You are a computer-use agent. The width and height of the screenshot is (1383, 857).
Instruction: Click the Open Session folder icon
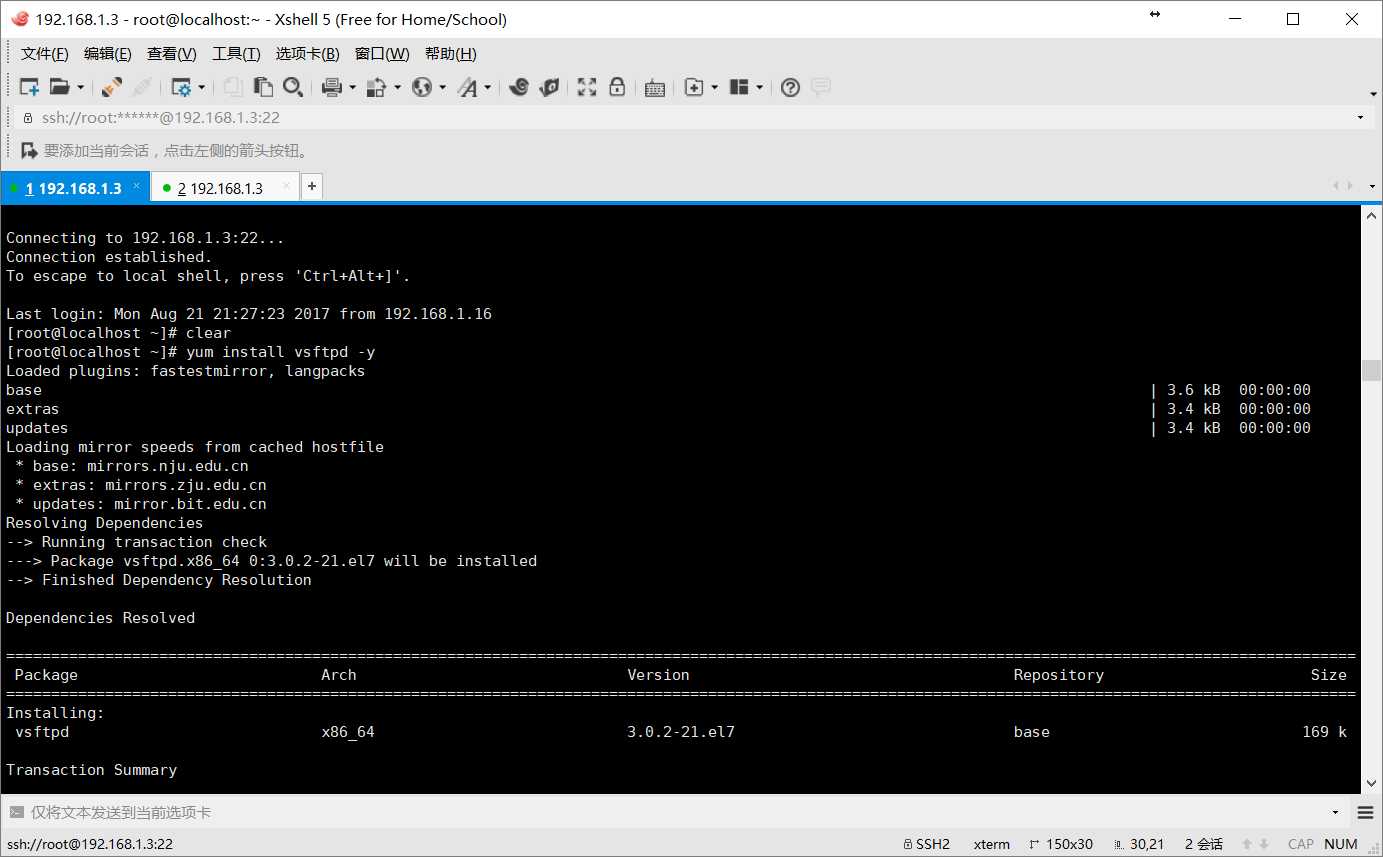[60, 87]
